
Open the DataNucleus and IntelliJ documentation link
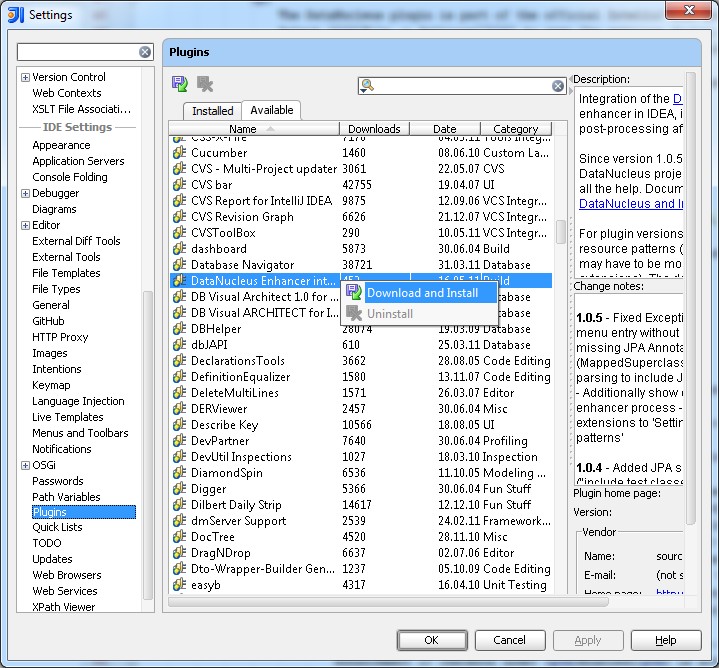tap(631, 204)
